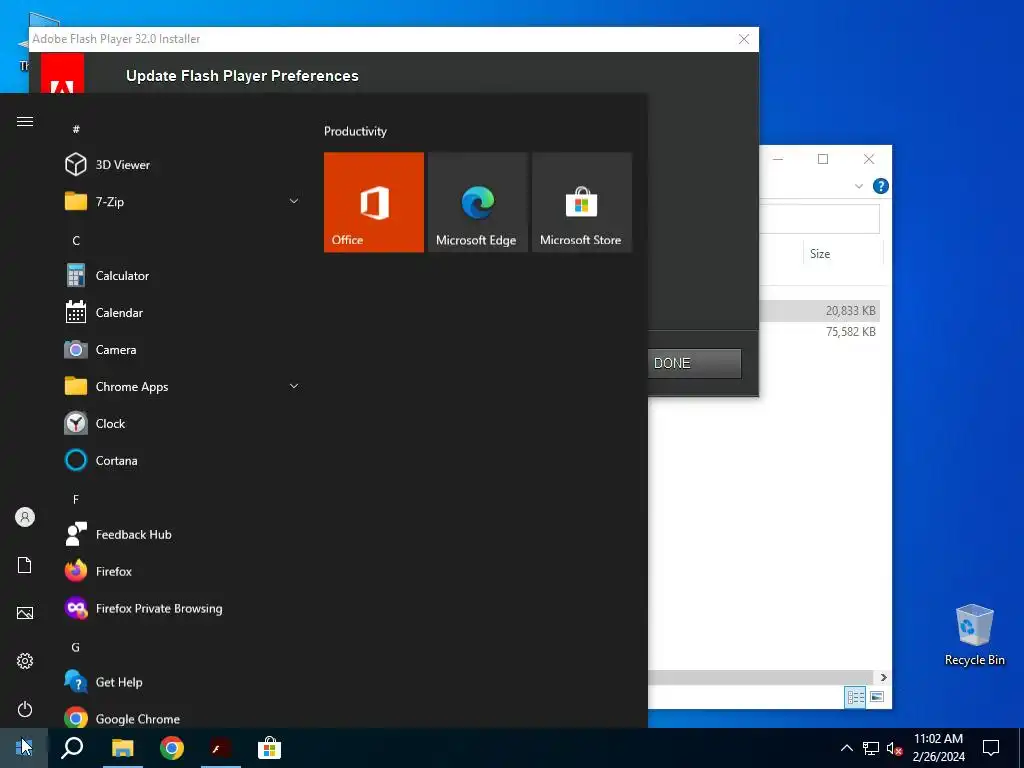Open the Get Help app

[183, 682]
